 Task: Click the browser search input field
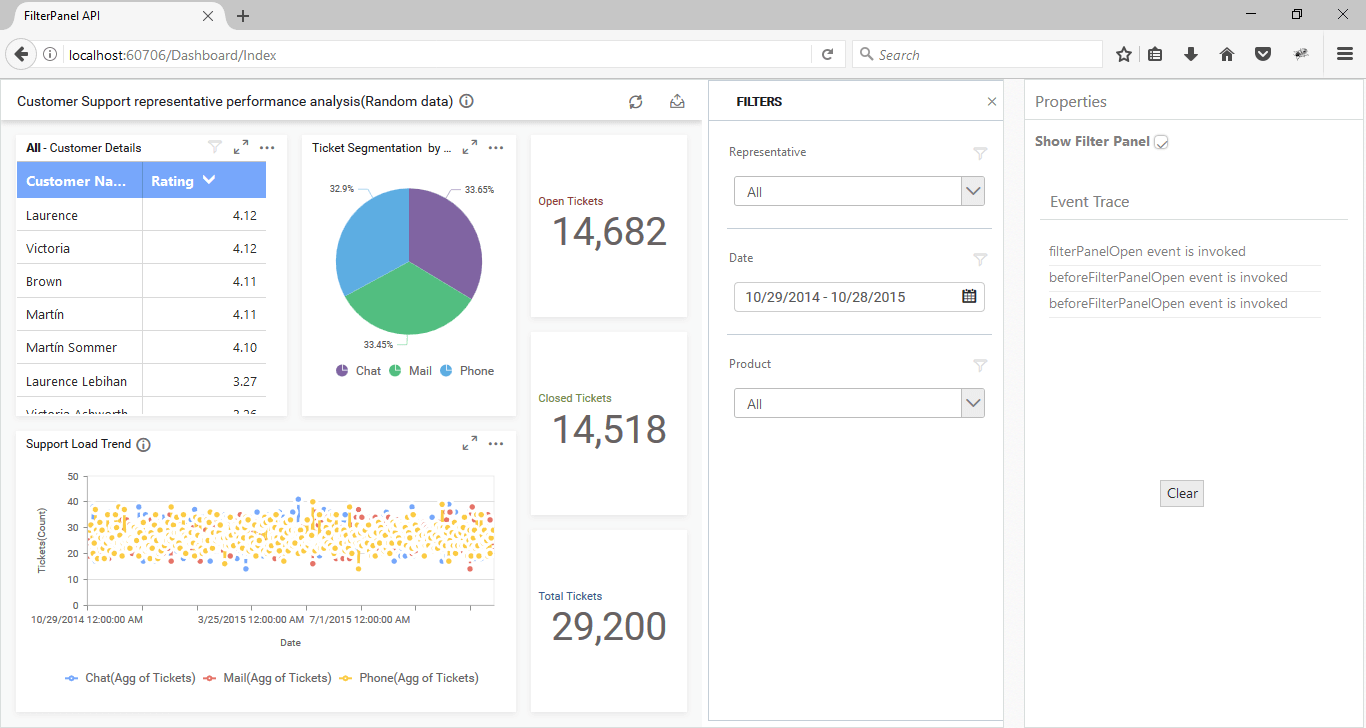[x=985, y=55]
